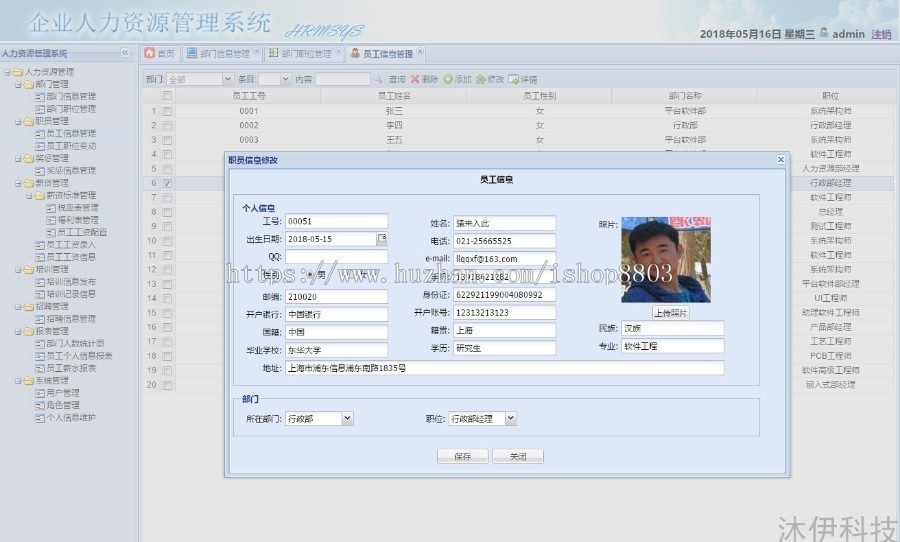
Task: Tick the checkbox for row 1 employee 0001
Action: pos(168,111)
